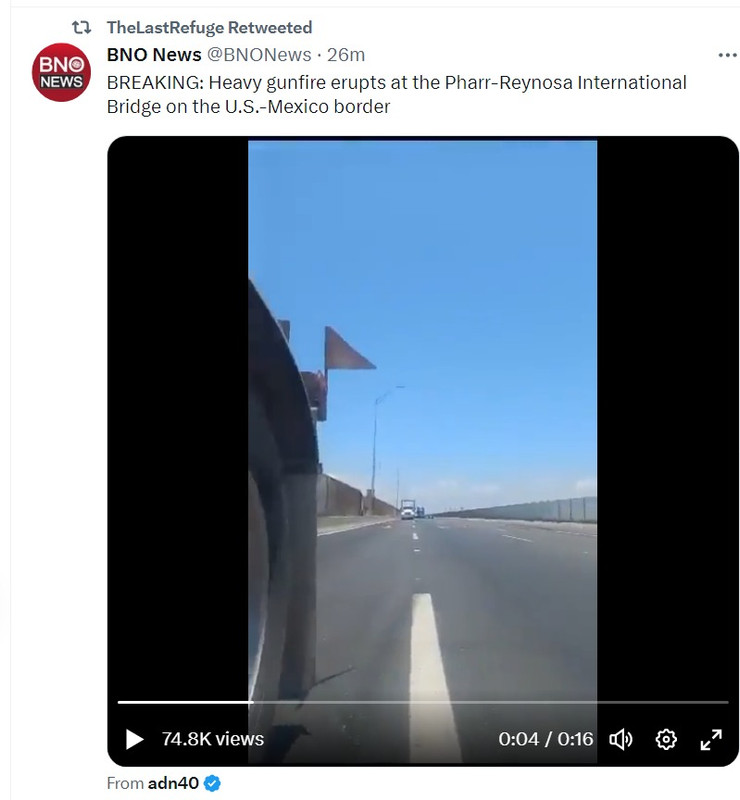Open TheLastRefuge Retweeted profile link
This screenshot has height=800, width=740.
click(x=209, y=27)
